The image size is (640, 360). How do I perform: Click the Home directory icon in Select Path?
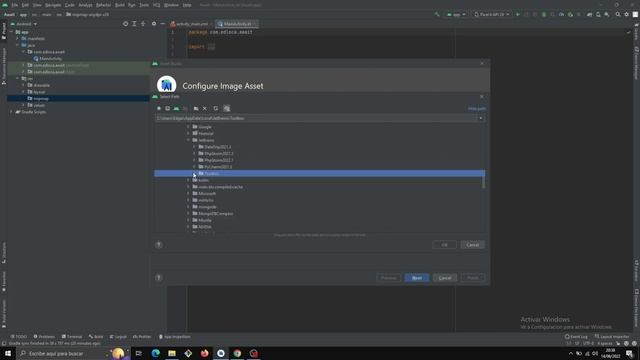159,109
